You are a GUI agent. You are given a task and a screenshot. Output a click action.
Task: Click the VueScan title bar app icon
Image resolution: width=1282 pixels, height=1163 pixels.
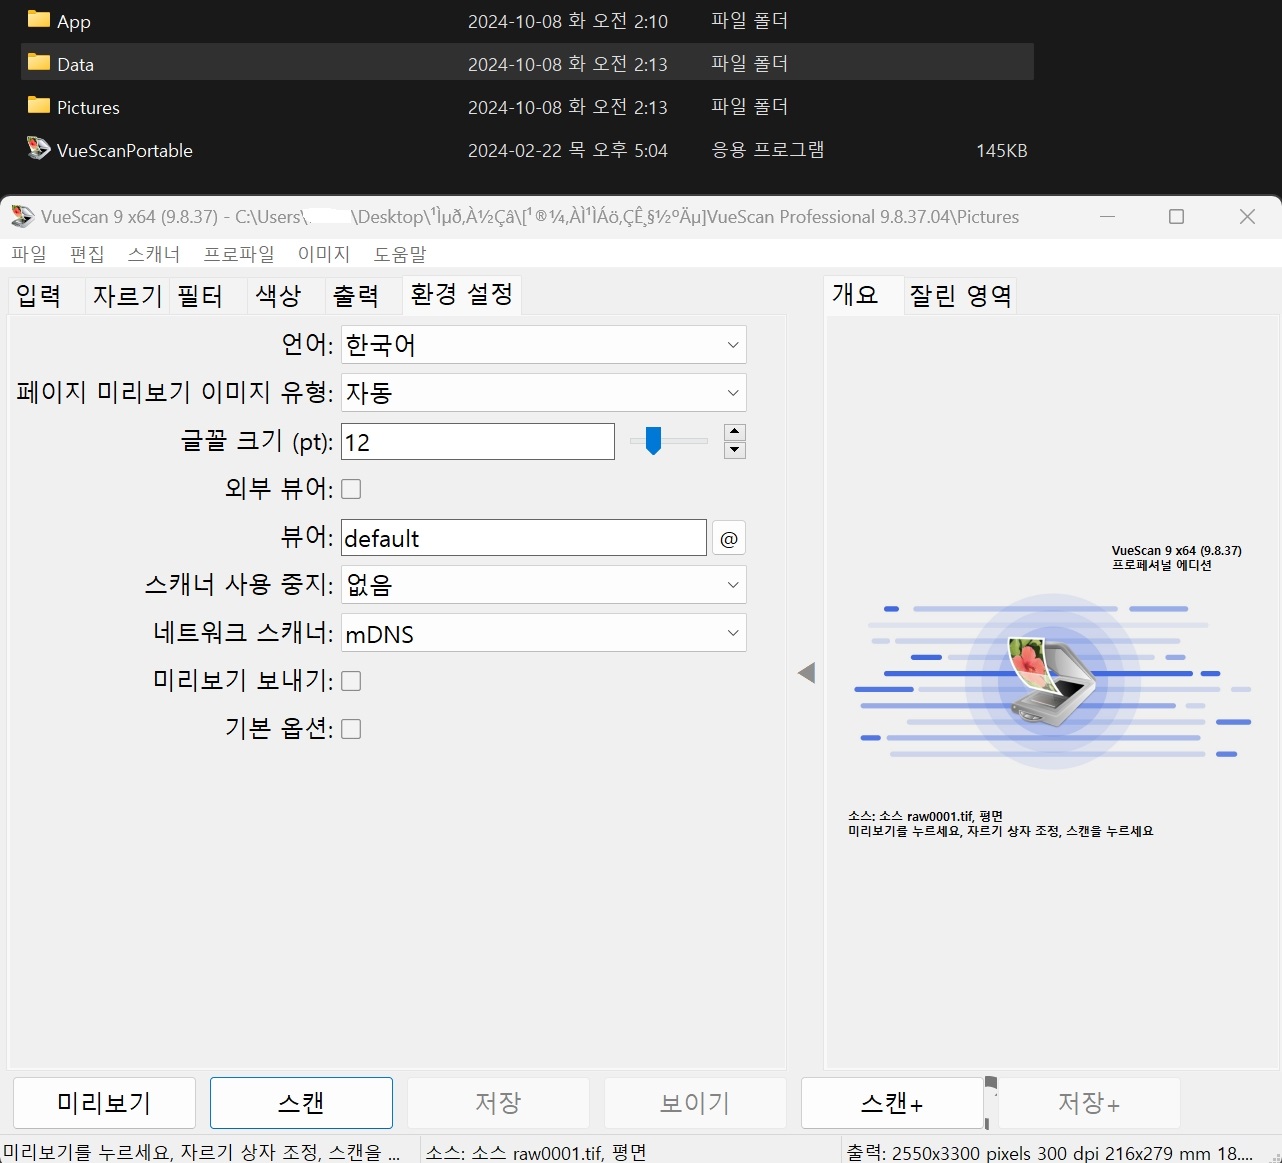tap(22, 216)
